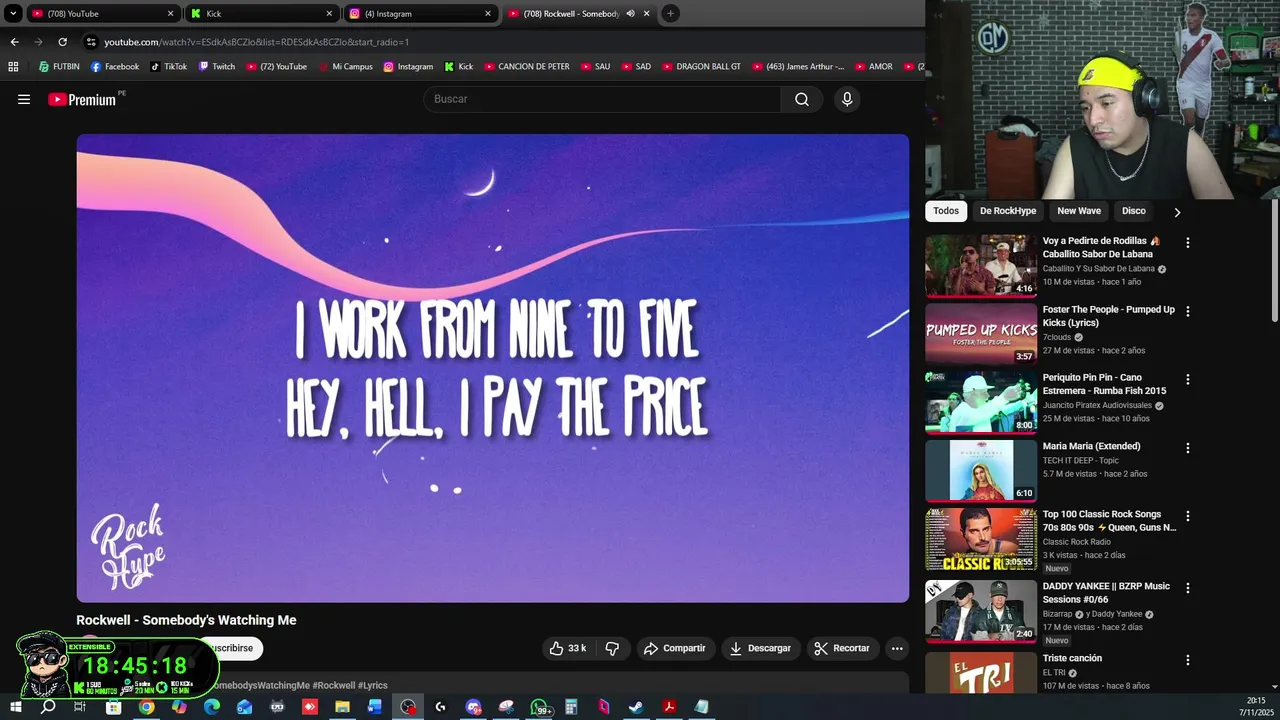View site information icon in address bar

point(91,42)
